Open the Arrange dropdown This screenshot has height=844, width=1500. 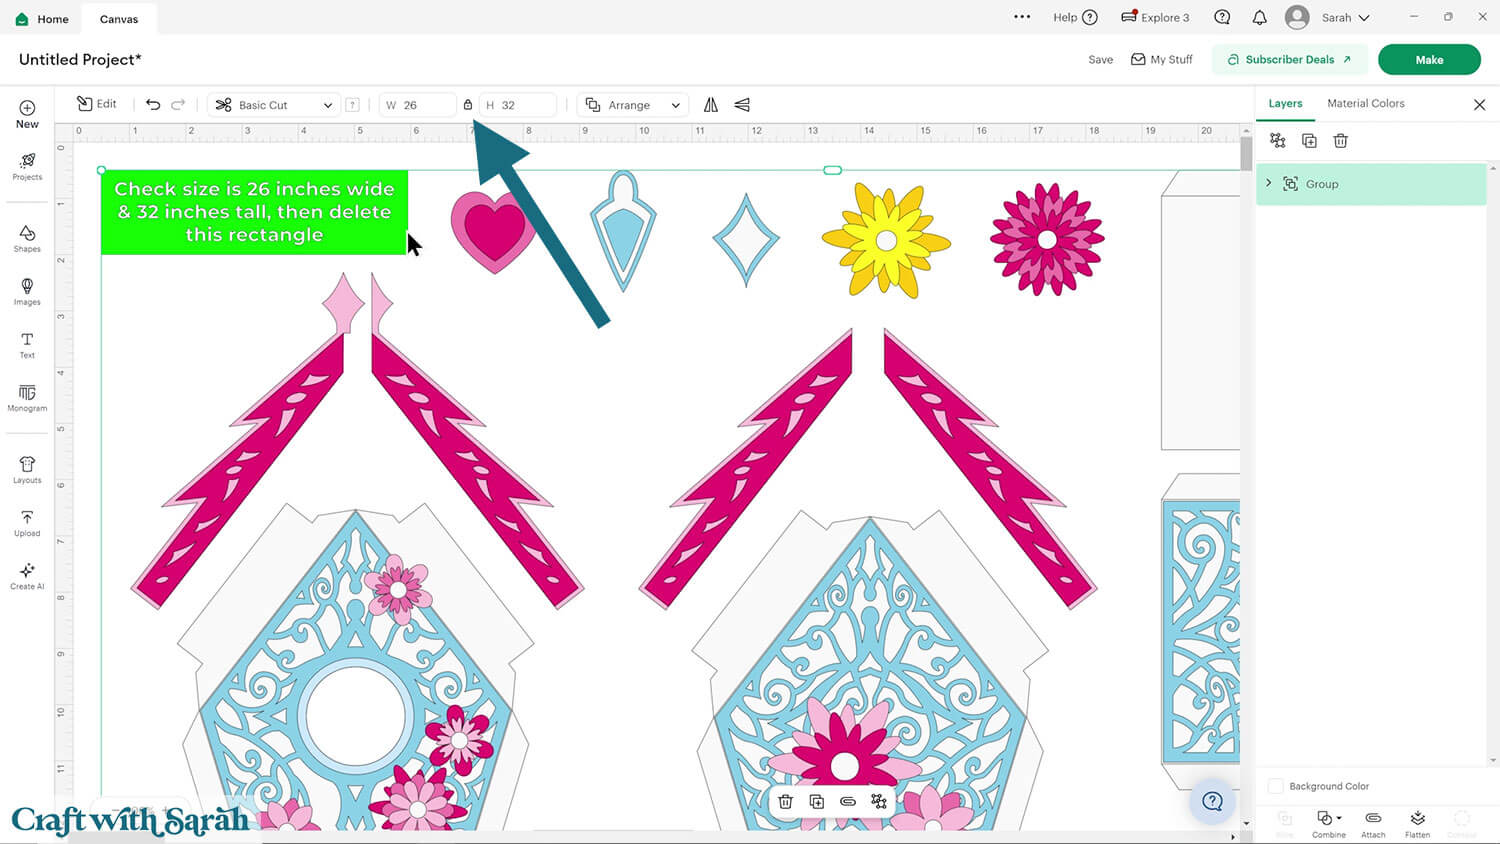(633, 105)
